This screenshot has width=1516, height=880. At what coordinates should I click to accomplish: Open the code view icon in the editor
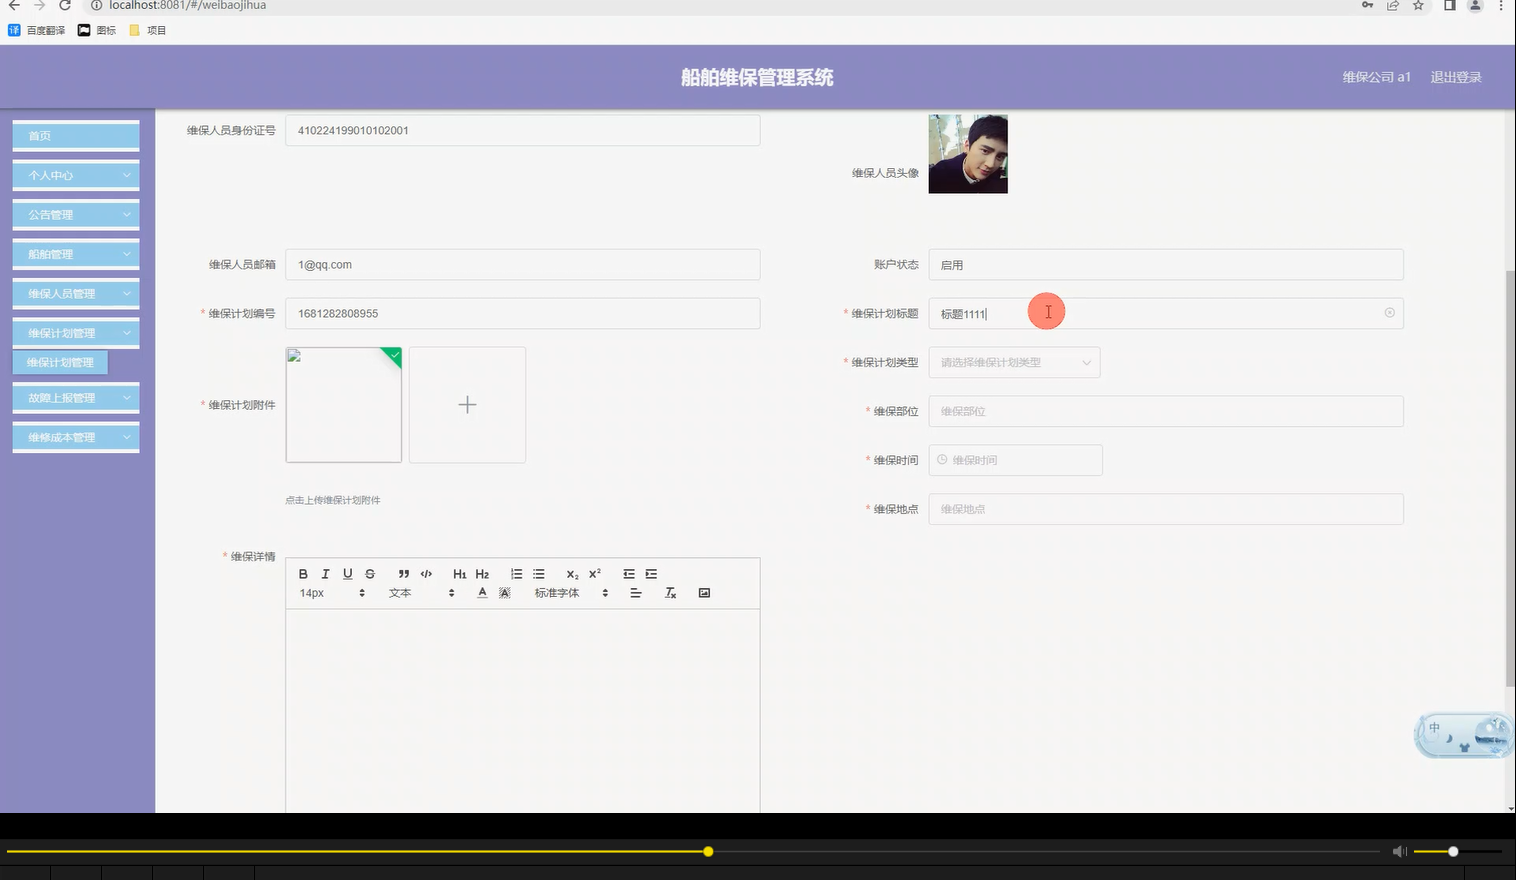point(426,573)
